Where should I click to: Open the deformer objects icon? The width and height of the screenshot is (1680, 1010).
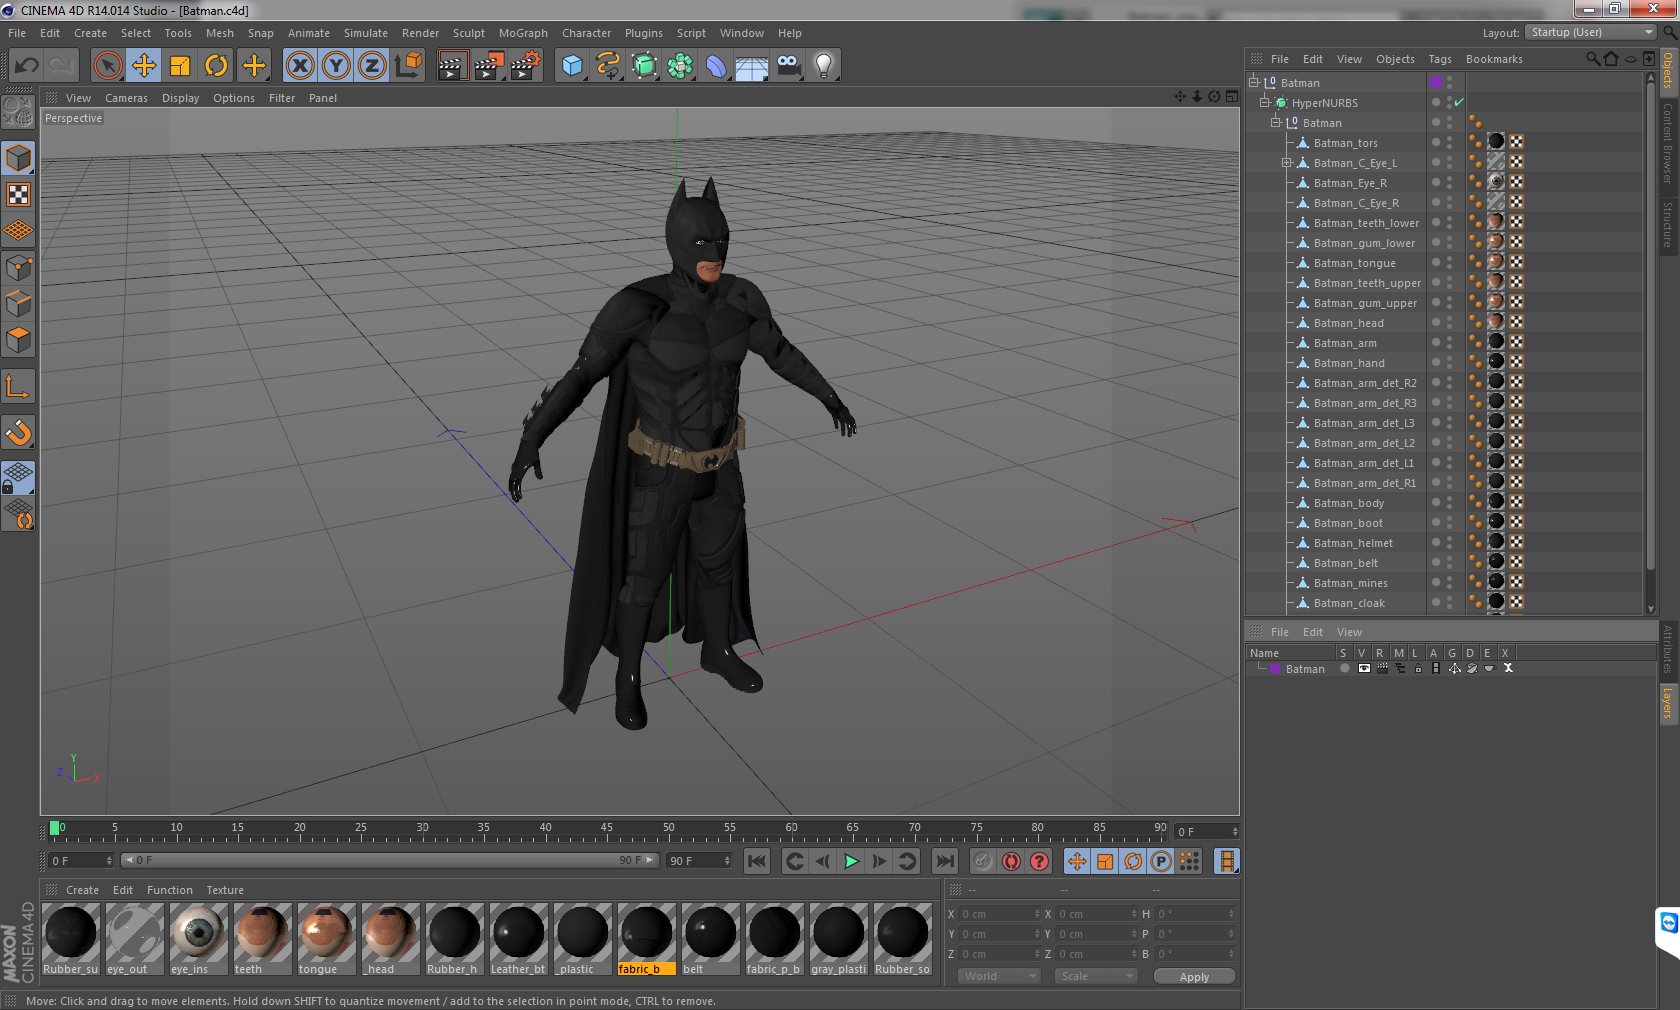(716, 66)
